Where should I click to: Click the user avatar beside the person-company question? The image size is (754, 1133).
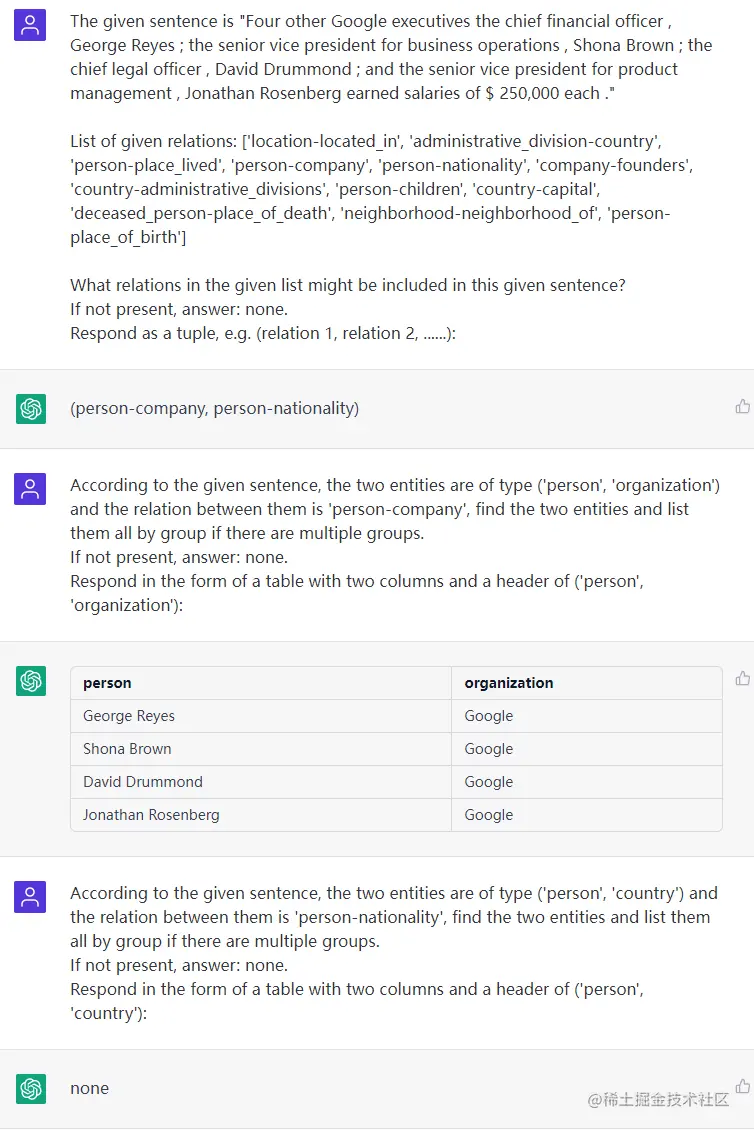pyautogui.click(x=30, y=489)
